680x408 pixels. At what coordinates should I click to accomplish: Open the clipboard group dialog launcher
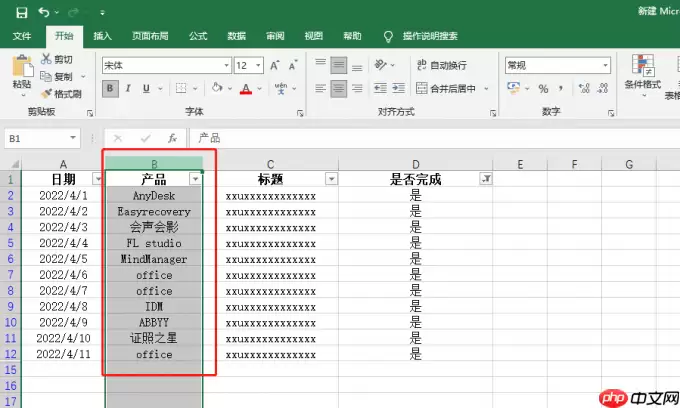click(x=90, y=113)
